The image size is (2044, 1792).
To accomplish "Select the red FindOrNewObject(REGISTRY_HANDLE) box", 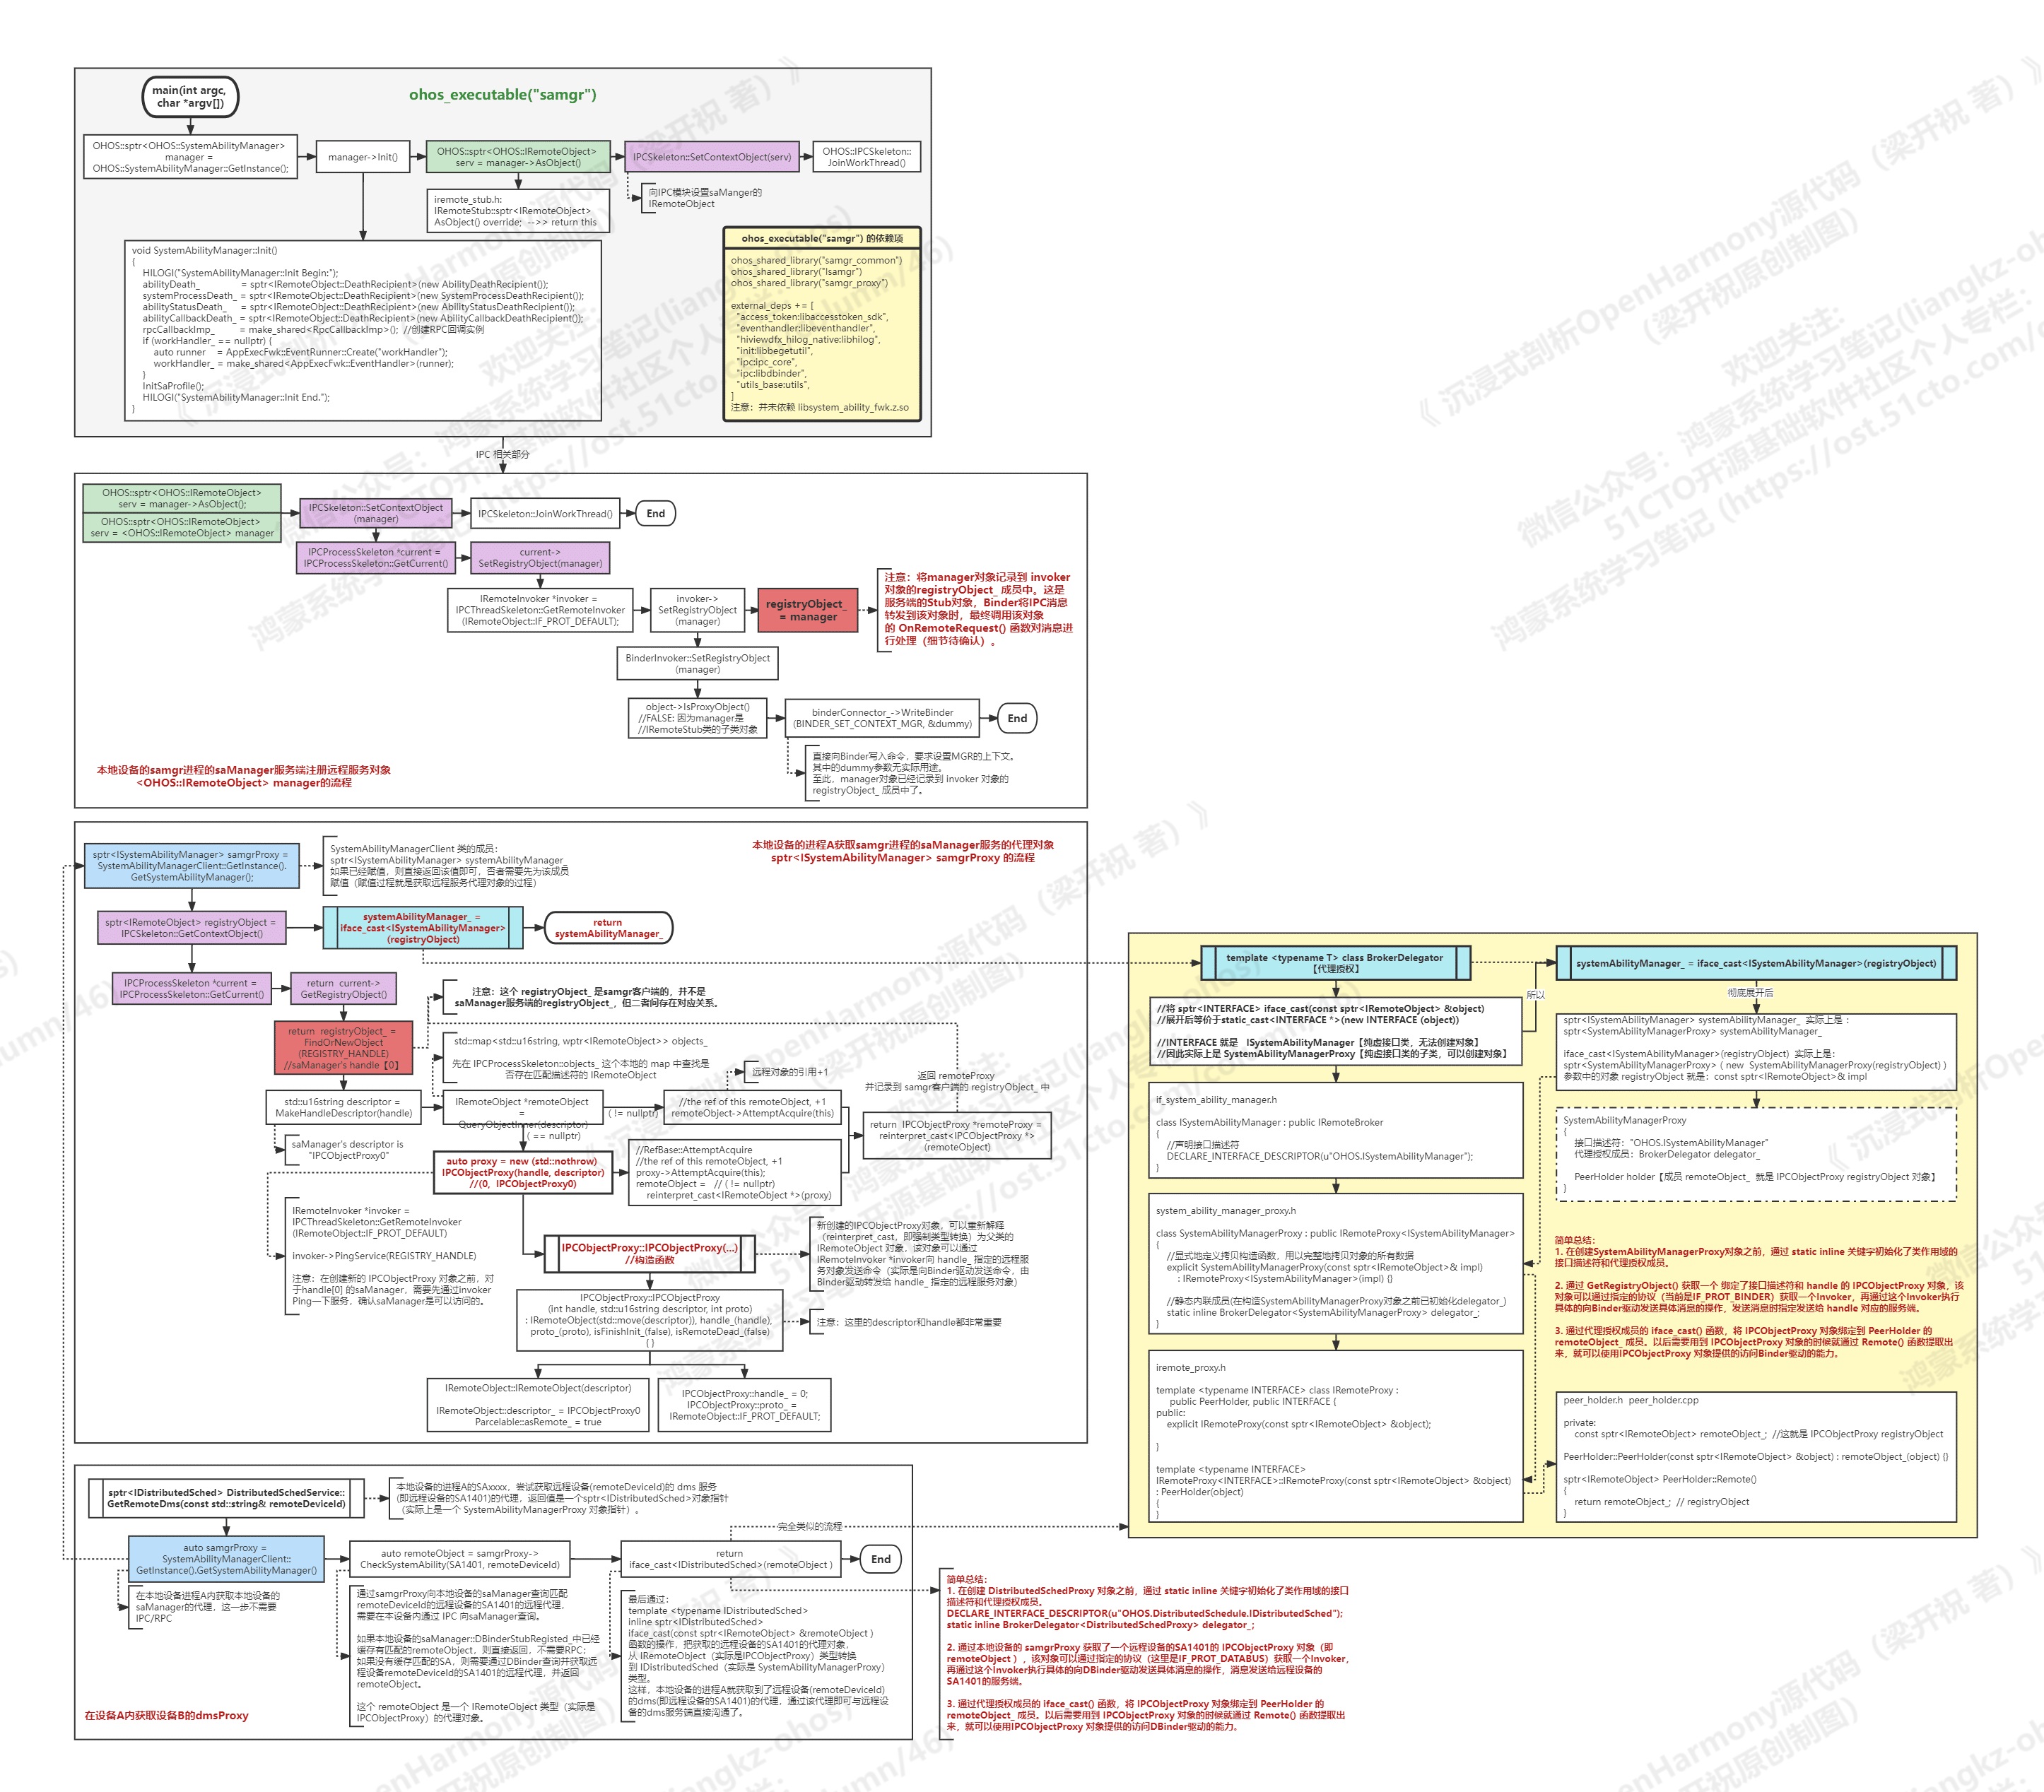I will 343,1048.
